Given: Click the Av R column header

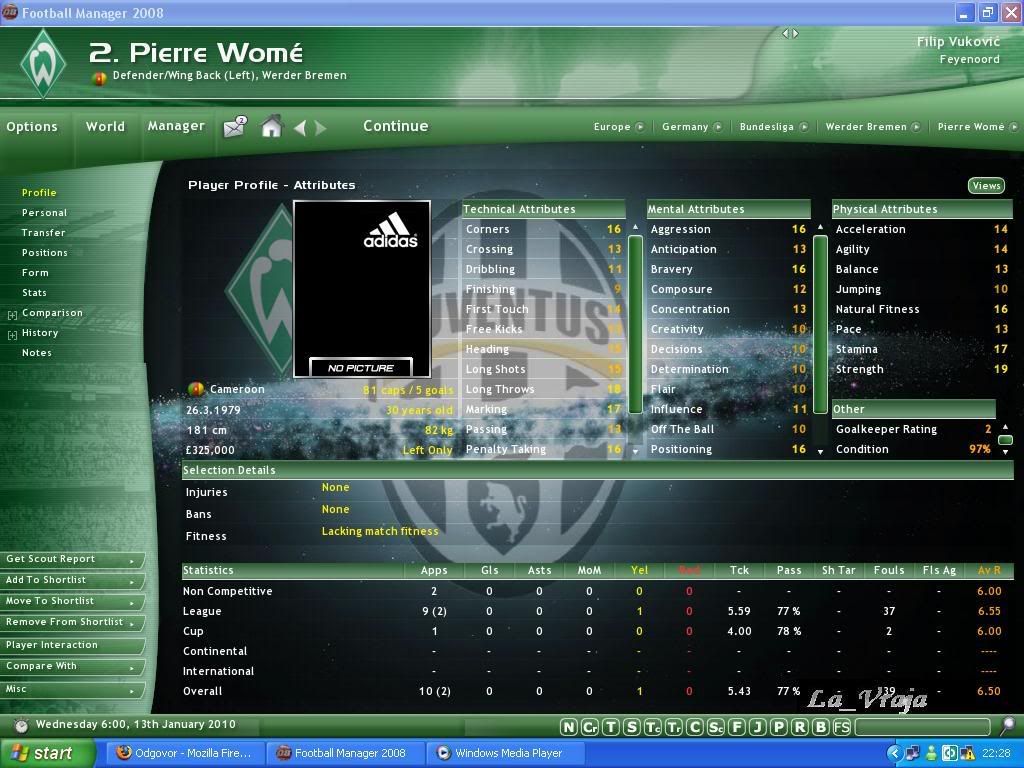Looking at the screenshot, I should tap(989, 570).
